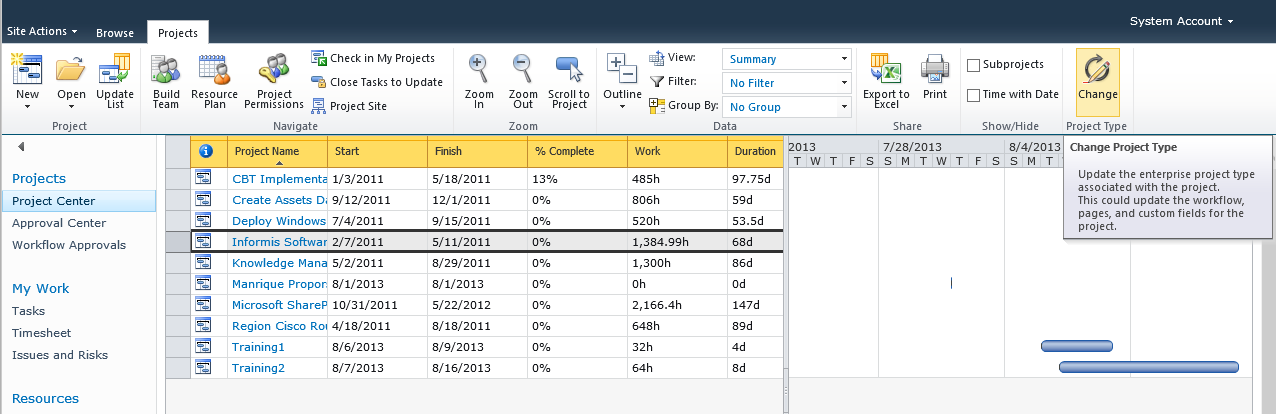Go to Approval Center in sidebar
This screenshot has width=1276, height=414.
pos(58,223)
